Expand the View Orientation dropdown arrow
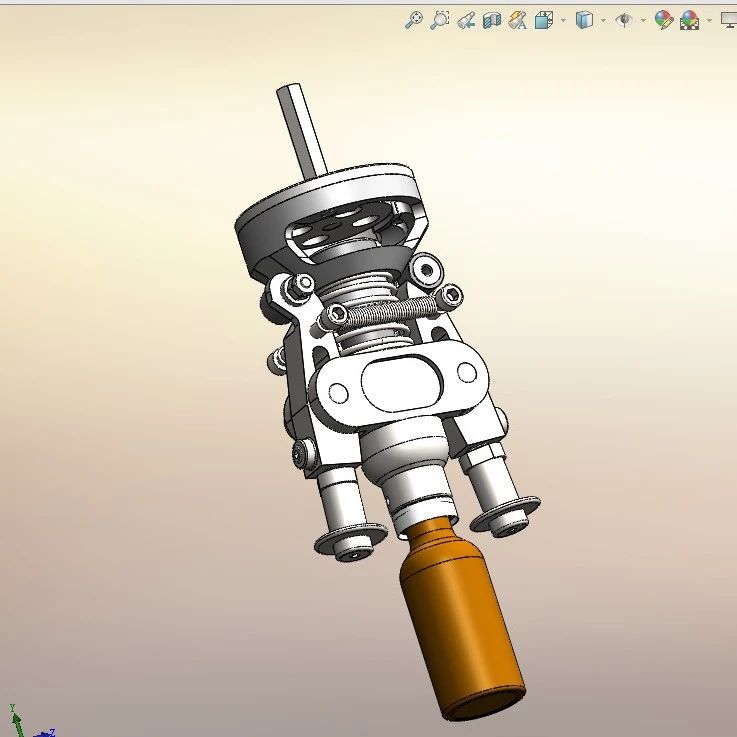Image resolution: width=737 pixels, height=737 pixels. 563,21
